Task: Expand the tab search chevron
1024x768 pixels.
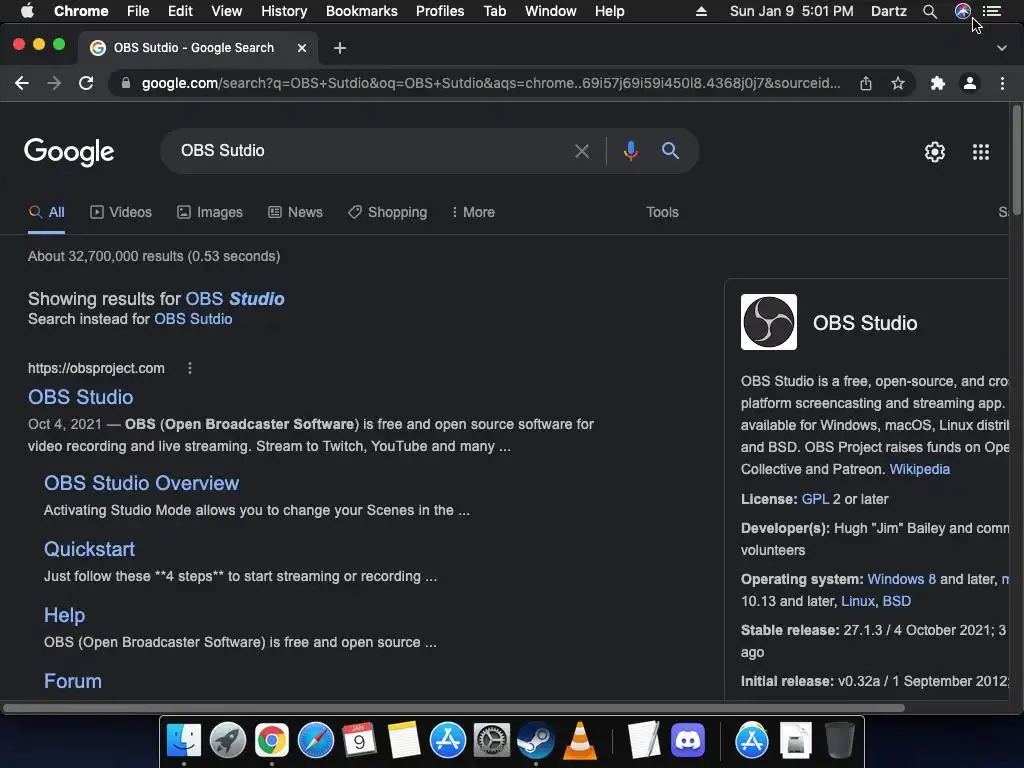Action: (x=1002, y=48)
